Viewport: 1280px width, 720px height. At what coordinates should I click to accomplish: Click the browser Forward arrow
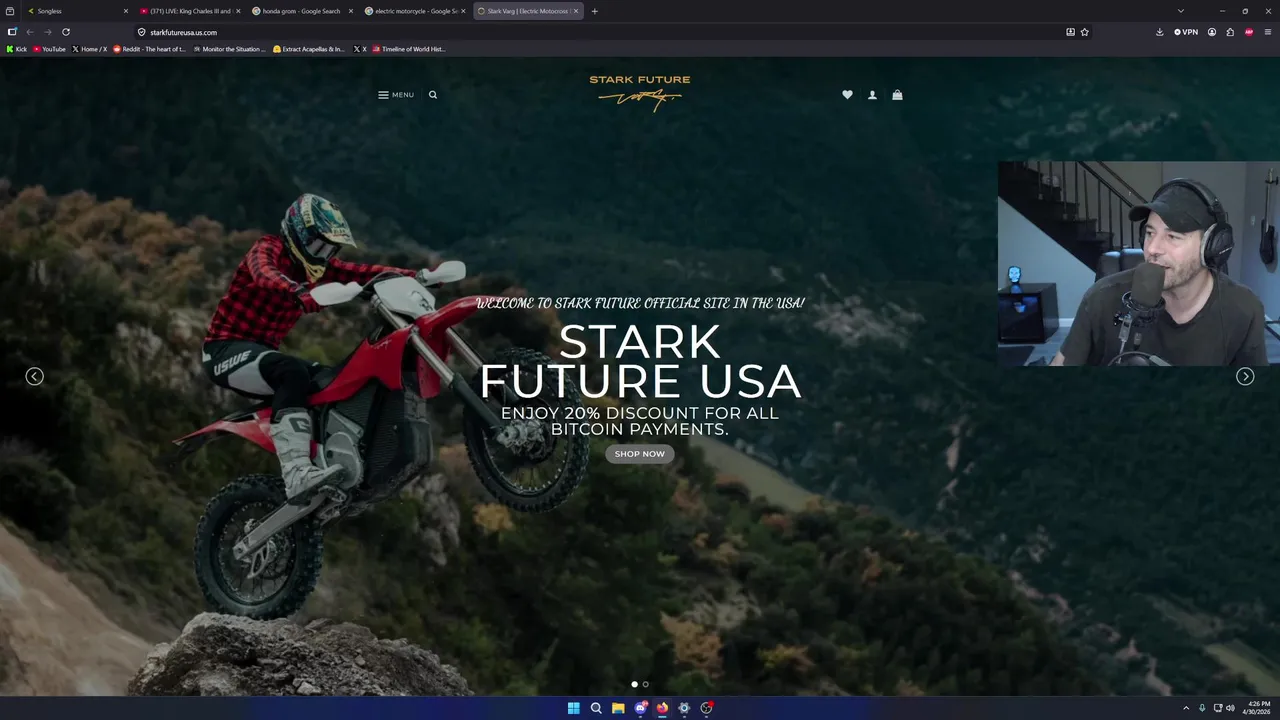(48, 32)
